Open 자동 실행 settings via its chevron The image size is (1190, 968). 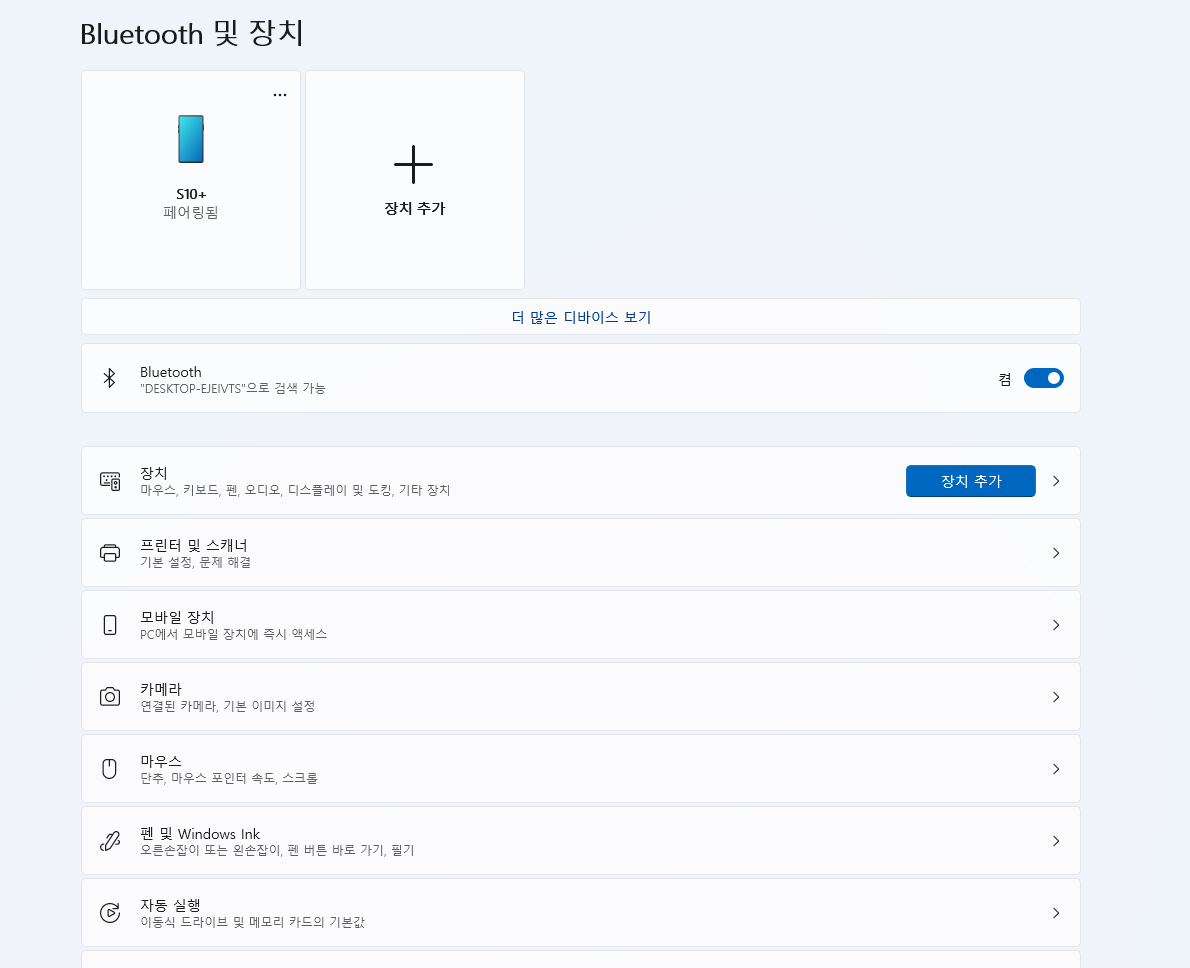pos(1056,913)
